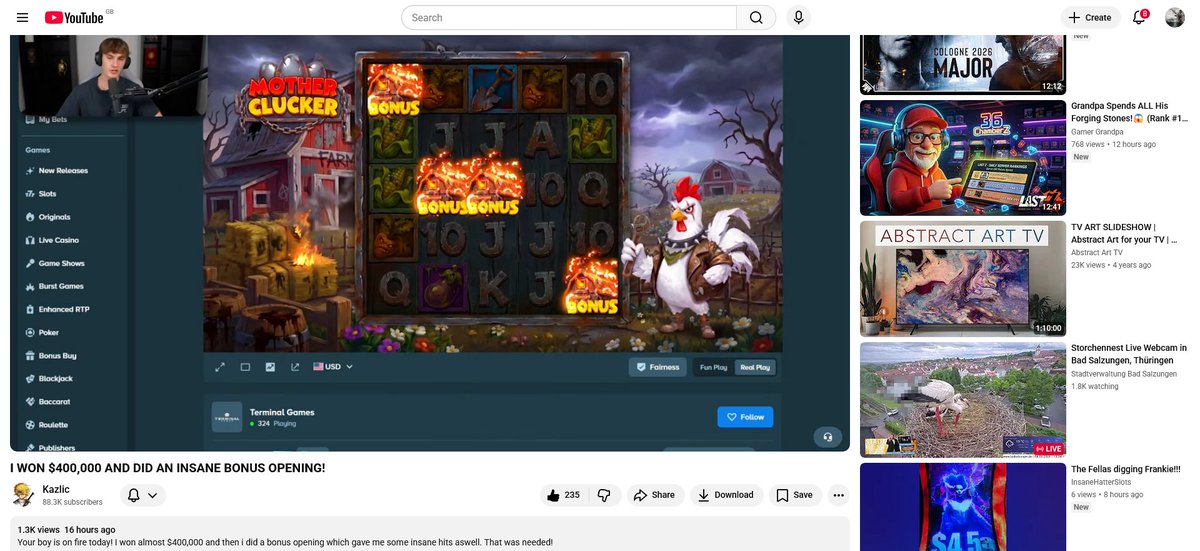Open the account avatar menu
Screen dimensions: 1200x551
[1175, 17]
